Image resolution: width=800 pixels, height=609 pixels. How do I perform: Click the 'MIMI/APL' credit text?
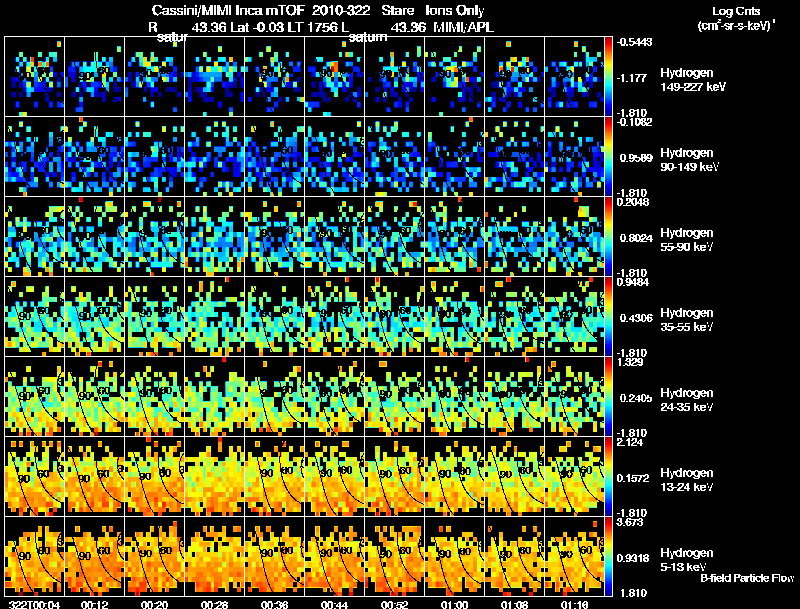[x=463, y=27]
